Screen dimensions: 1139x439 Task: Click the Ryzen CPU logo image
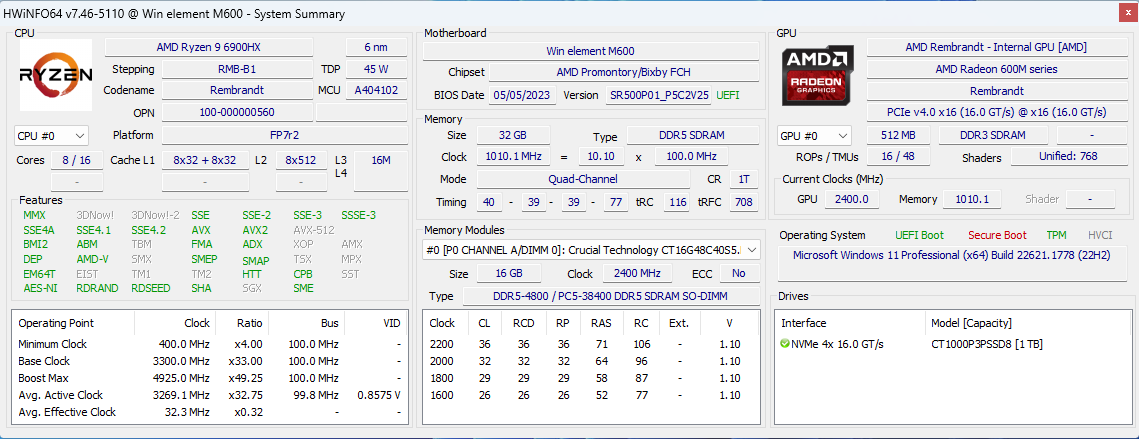tap(55, 75)
